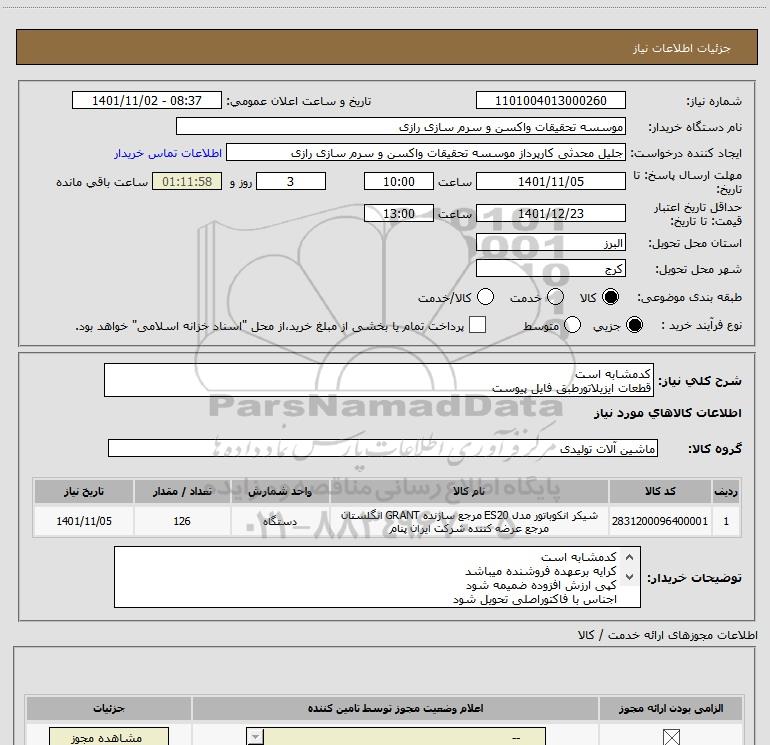Screen dimensions: 770x745
Task: Click the goods group field ماشین آلات تولیدی
Action: pyautogui.click(x=383, y=448)
